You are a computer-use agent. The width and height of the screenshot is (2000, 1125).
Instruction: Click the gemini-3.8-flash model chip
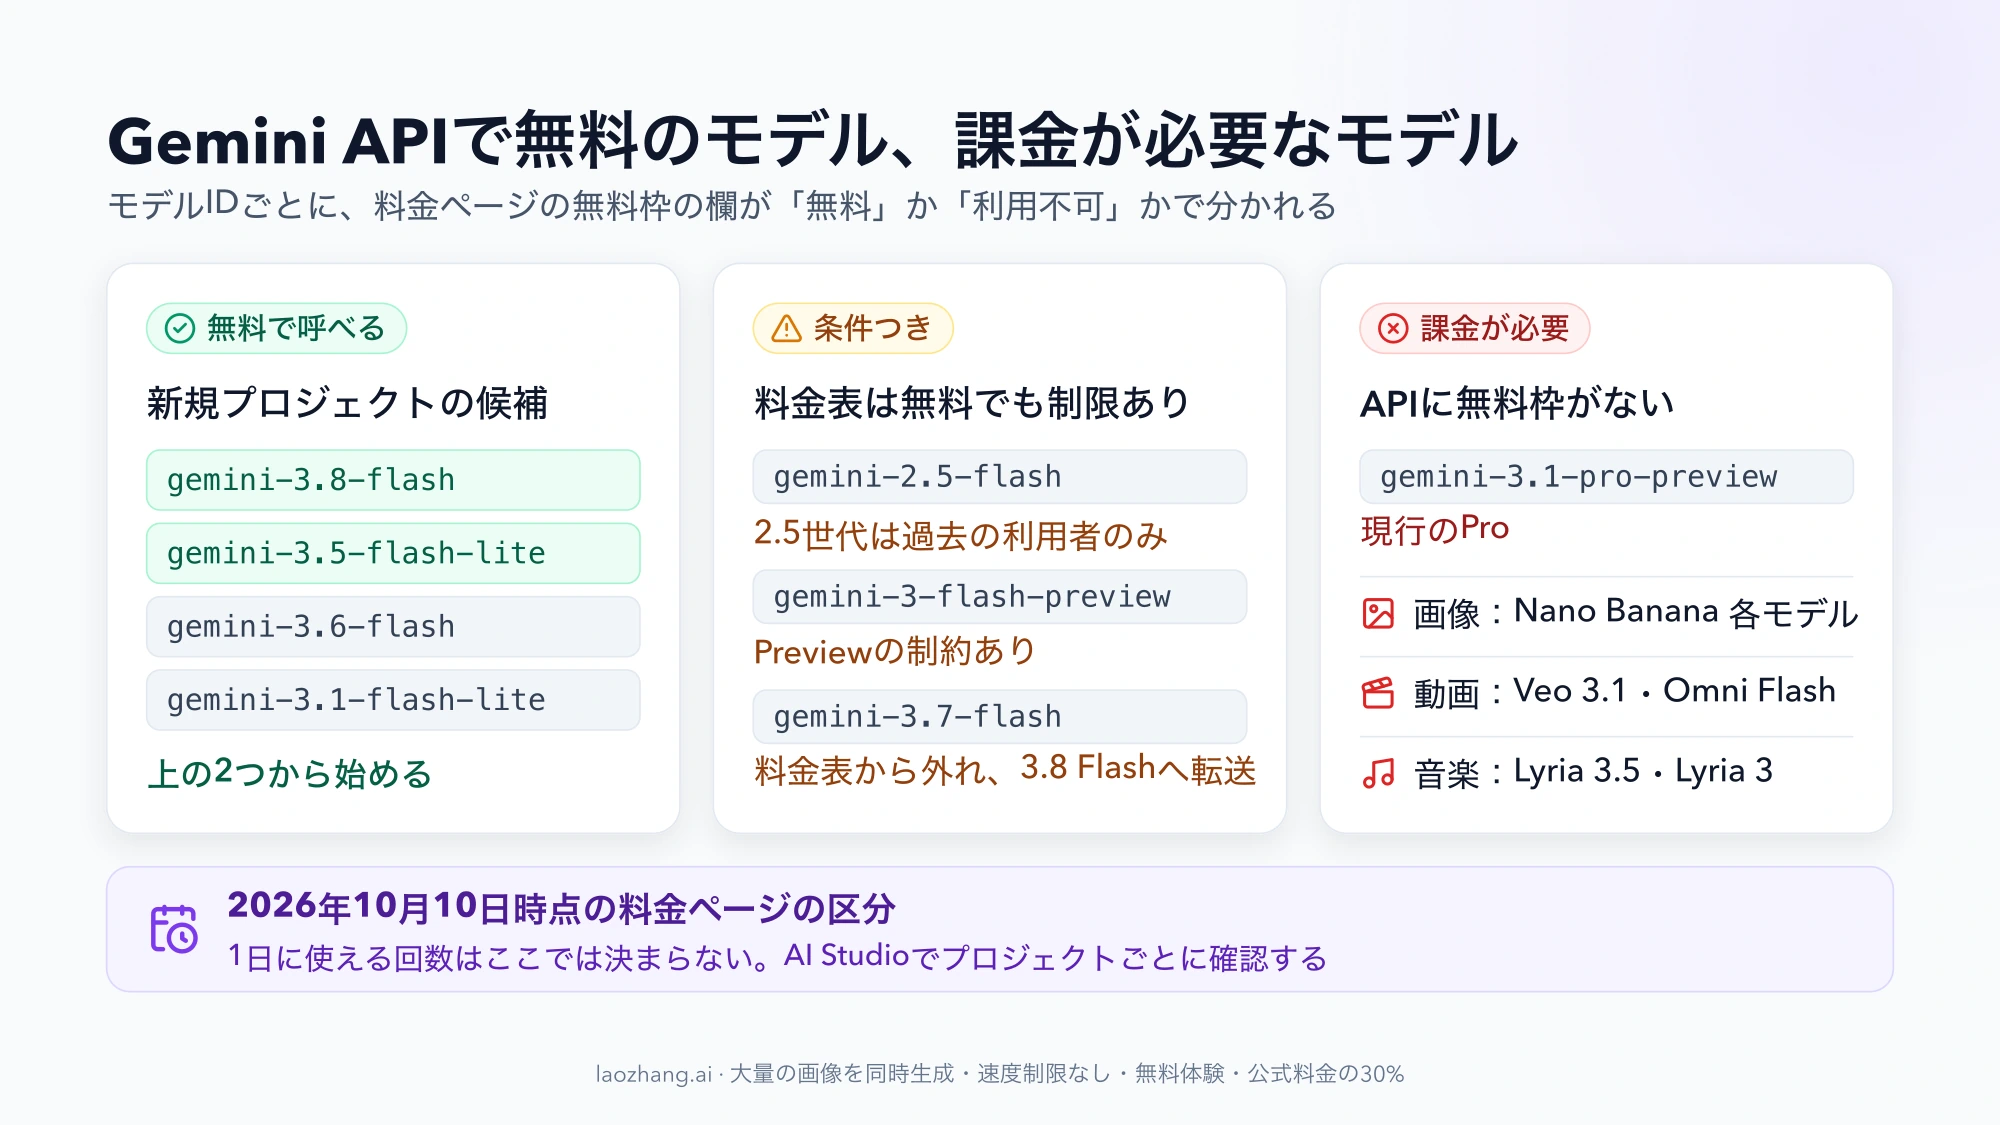pyautogui.click(x=393, y=480)
